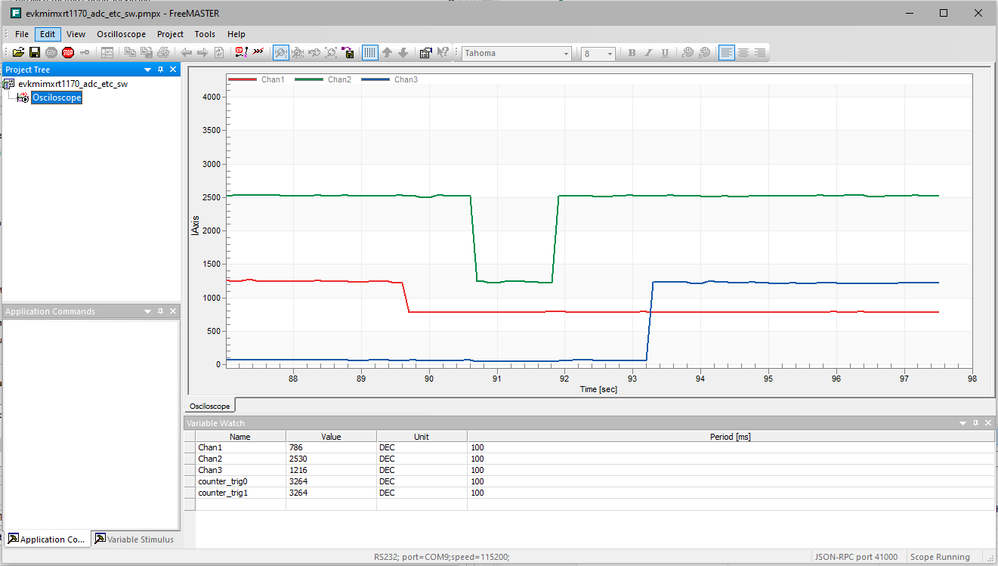The image size is (998, 566).
Task: Toggle the highlighted scope zoom toolbar icon
Action: [281, 53]
